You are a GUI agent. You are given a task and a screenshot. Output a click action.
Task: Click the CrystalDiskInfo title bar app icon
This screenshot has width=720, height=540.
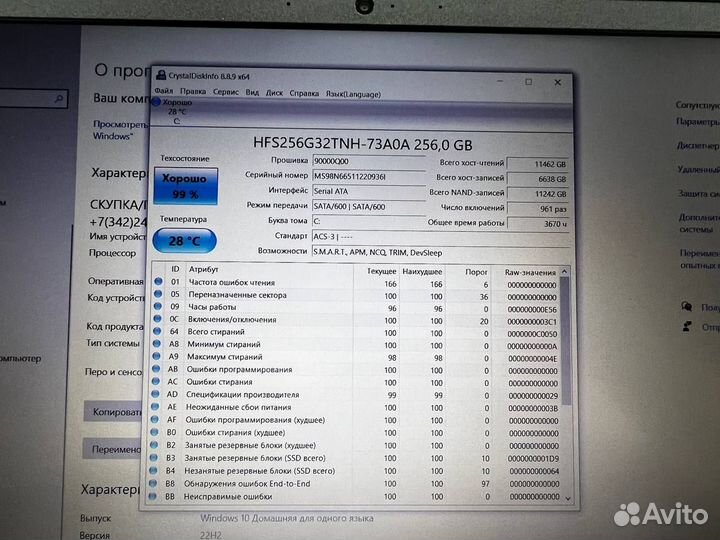coord(161,75)
